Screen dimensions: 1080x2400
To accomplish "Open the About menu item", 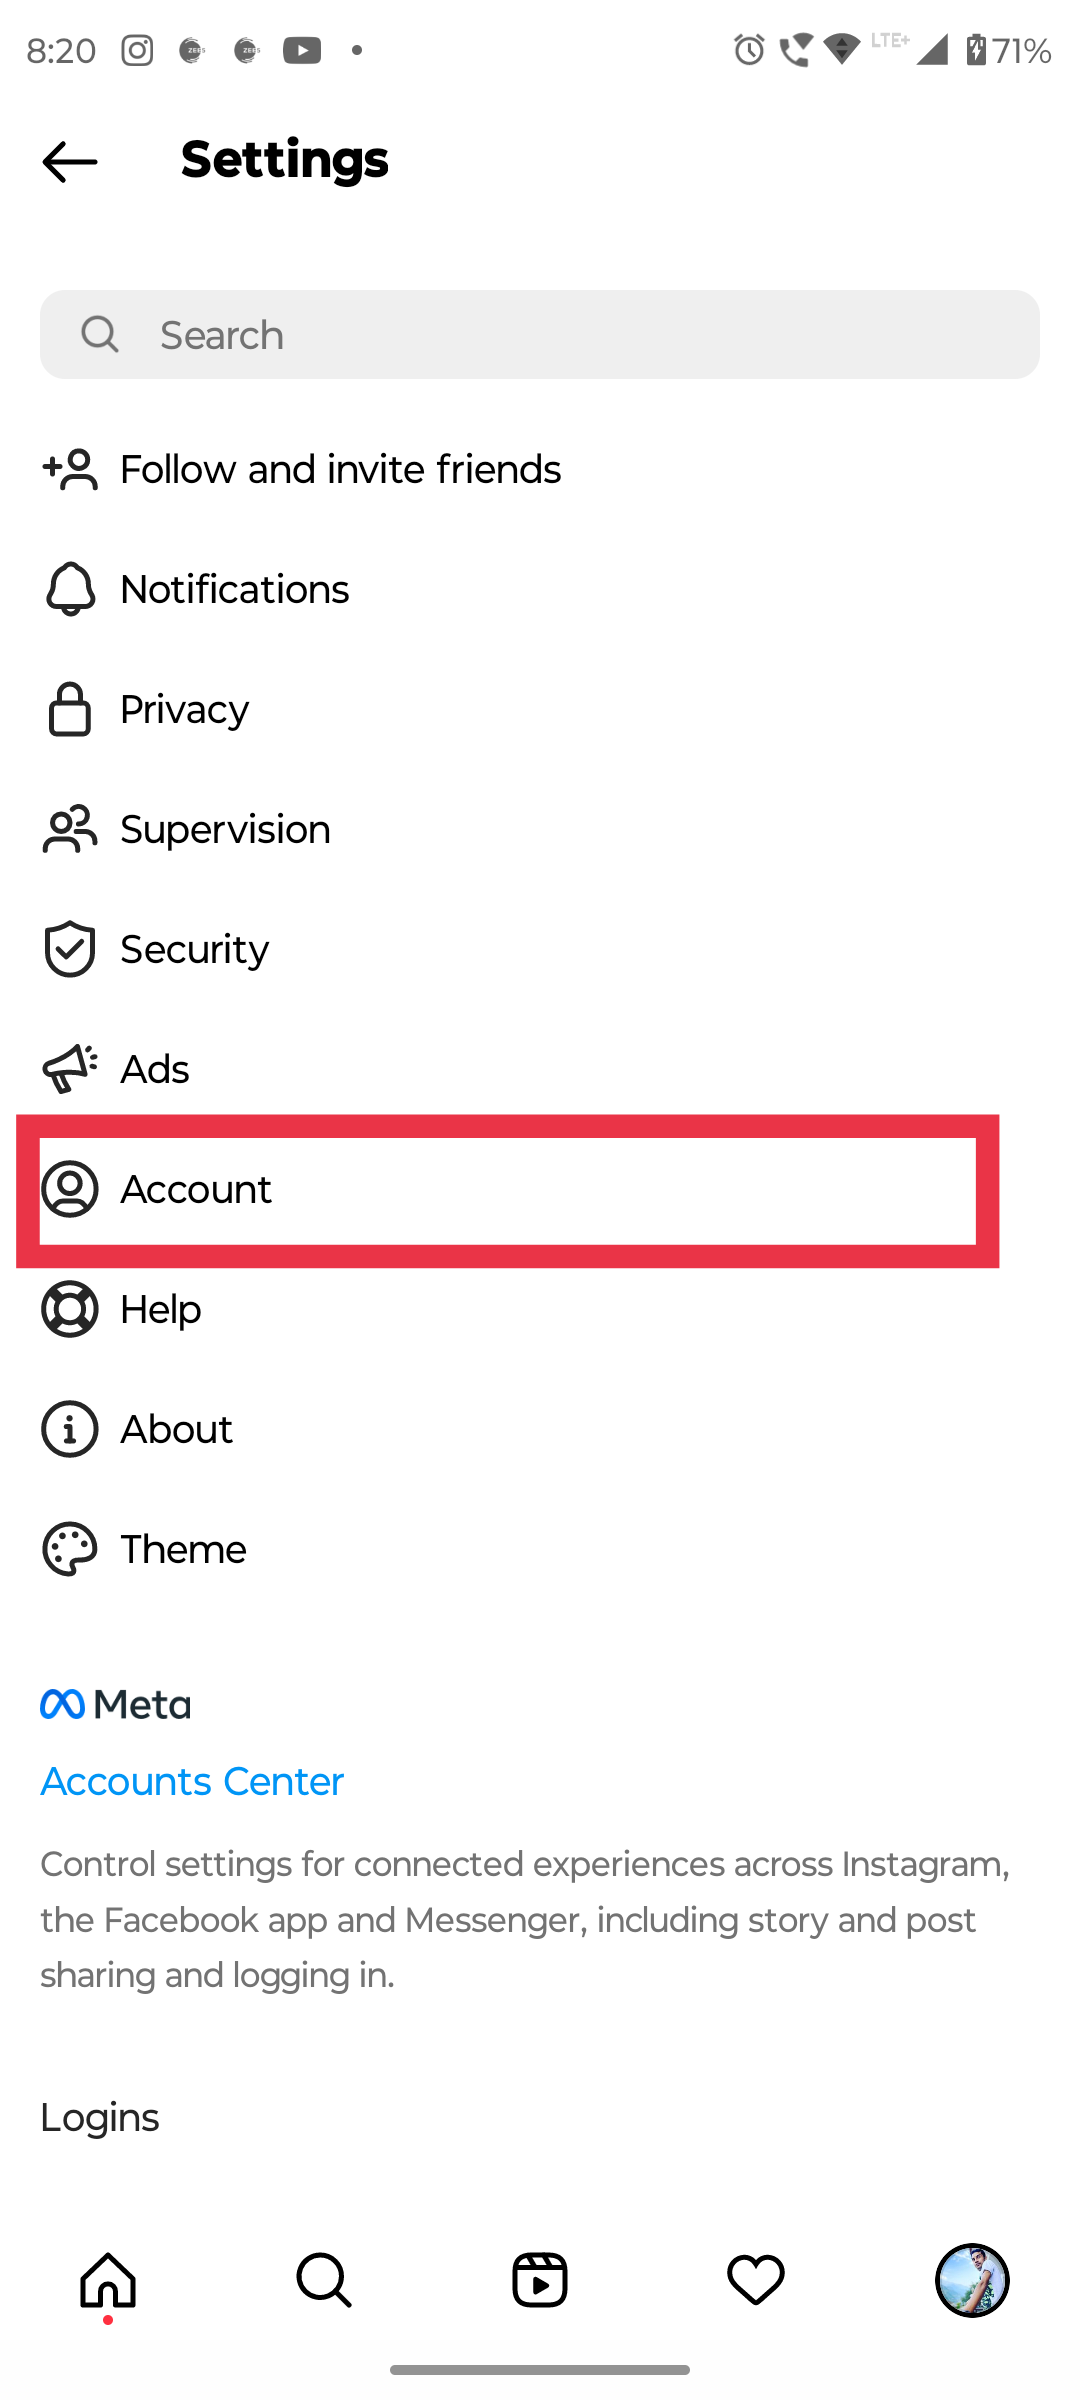I will tap(540, 1429).
